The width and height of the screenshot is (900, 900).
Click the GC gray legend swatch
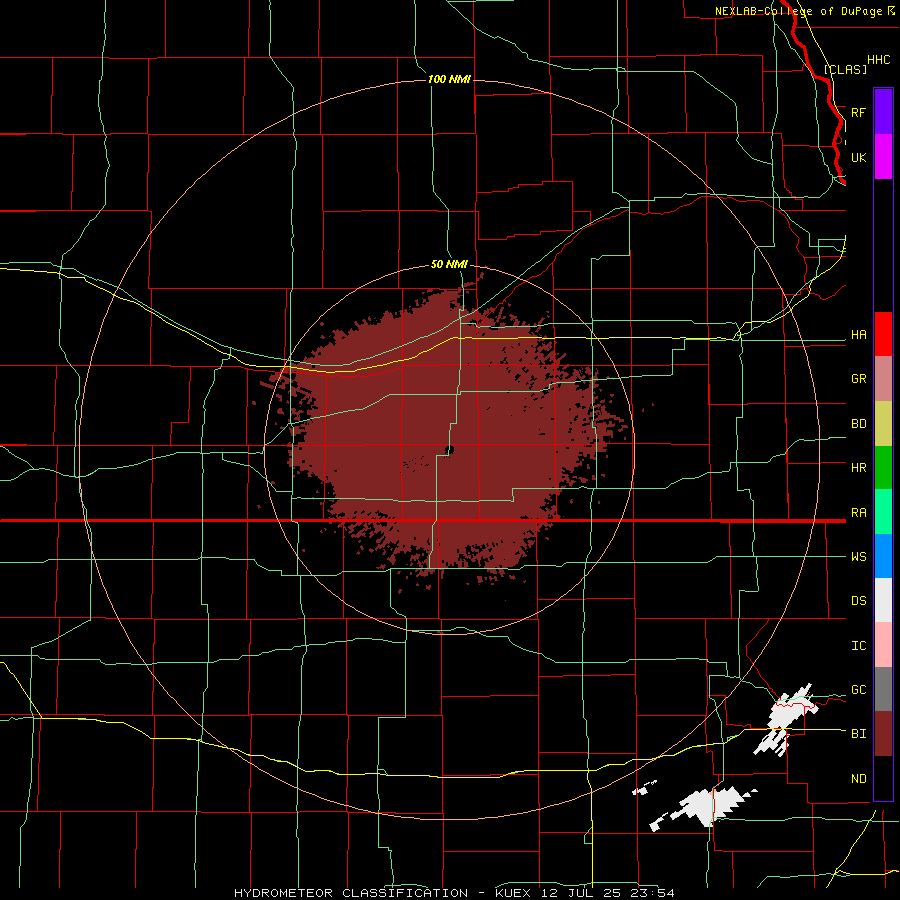[x=883, y=689]
